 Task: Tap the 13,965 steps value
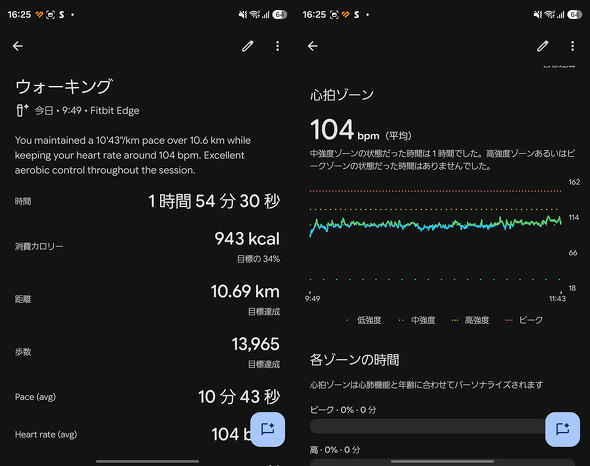click(255, 344)
